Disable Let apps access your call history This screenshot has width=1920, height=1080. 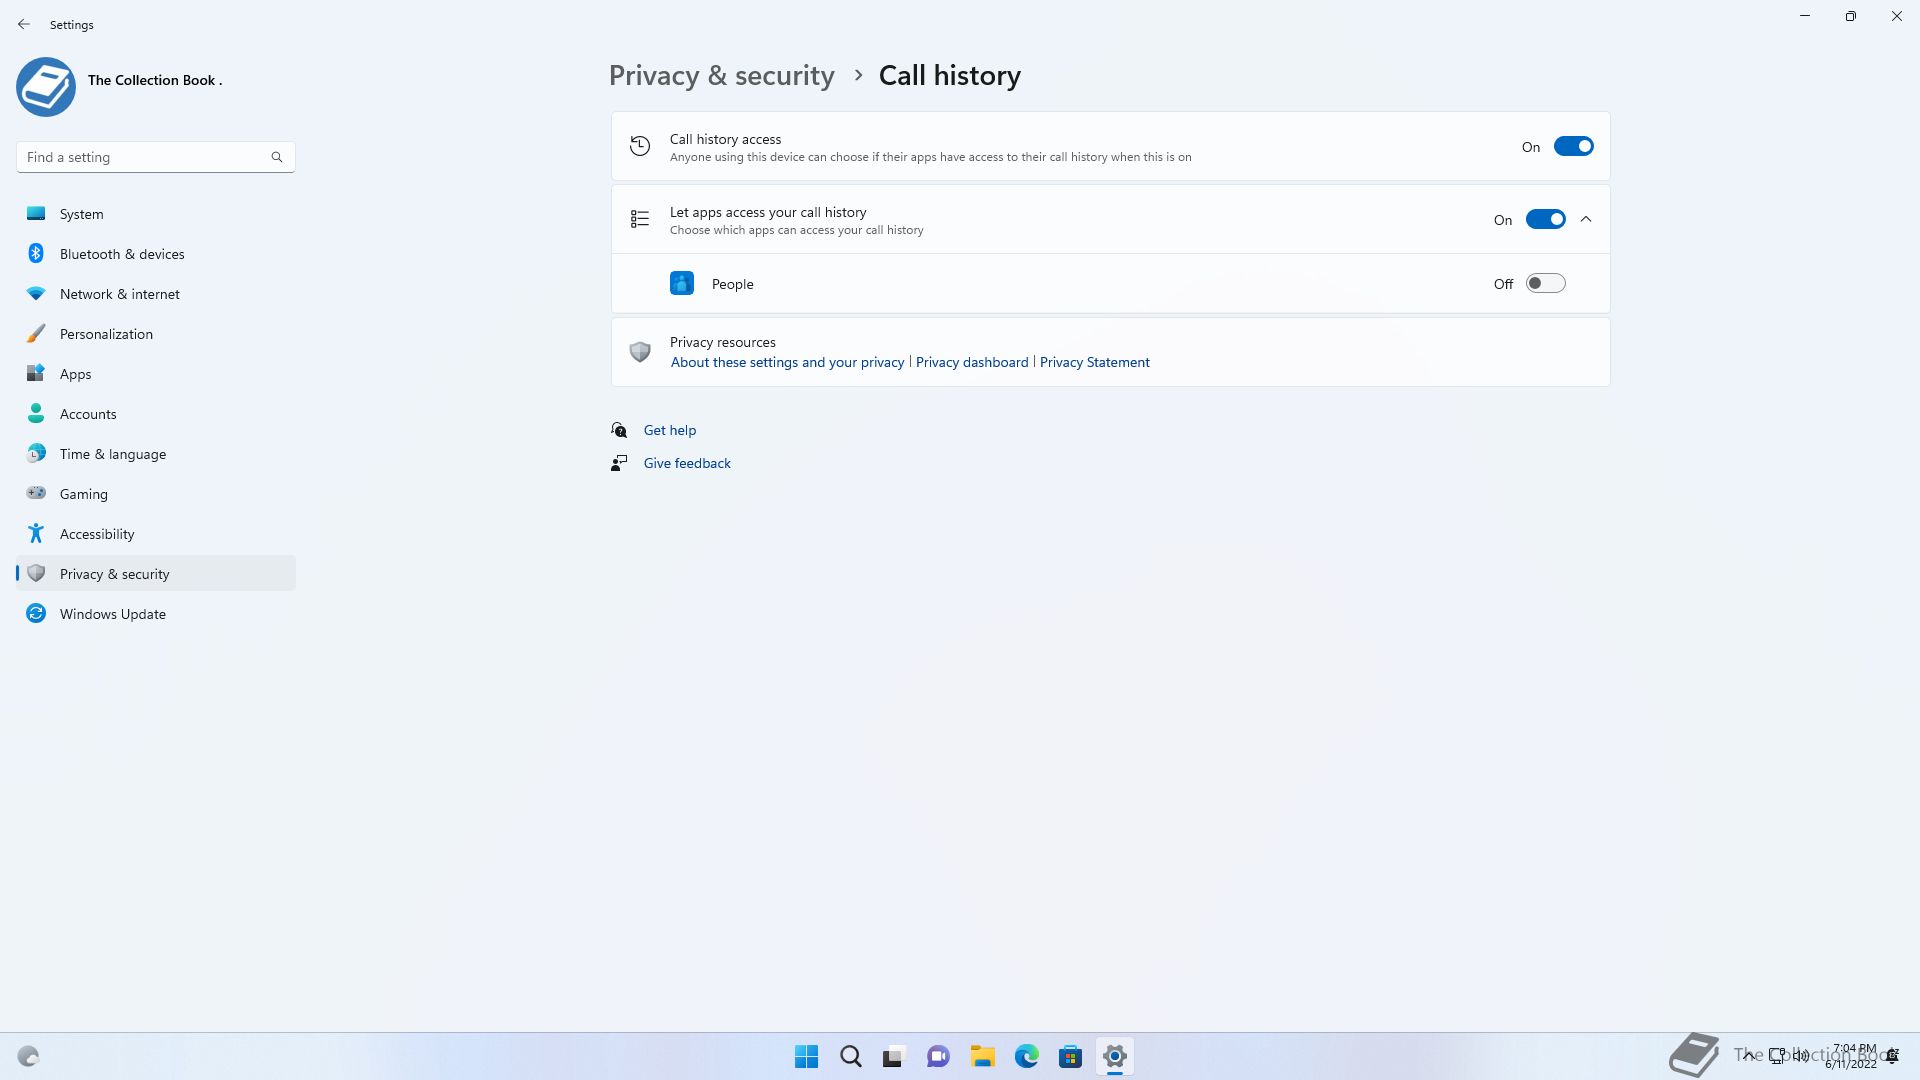[1544, 220]
